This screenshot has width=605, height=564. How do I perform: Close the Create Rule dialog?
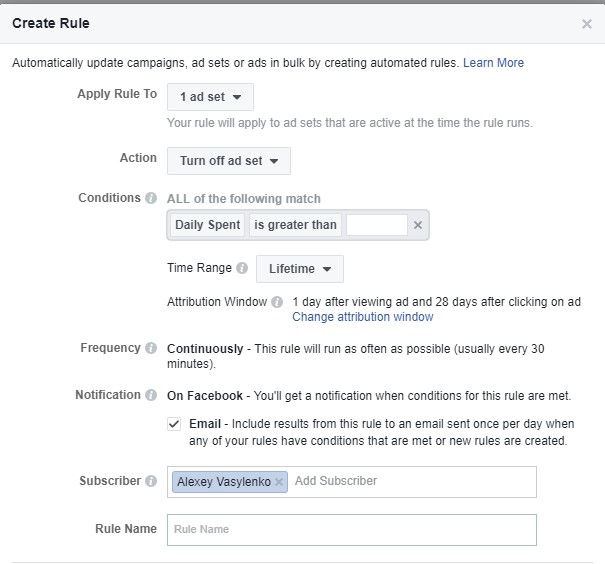pyautogui.click(x=586, y=24)
